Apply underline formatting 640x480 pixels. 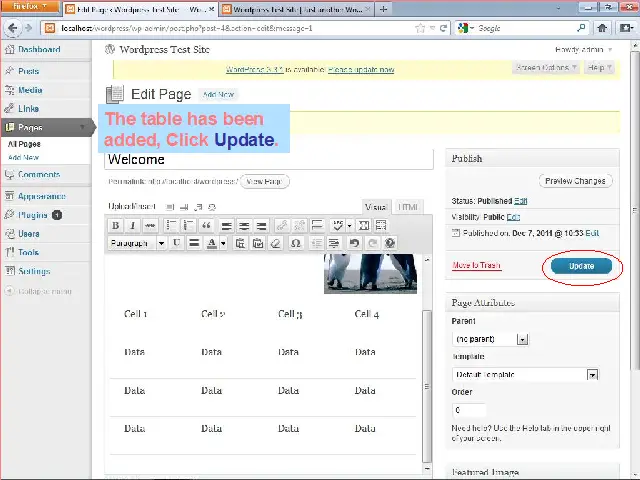click(x=176, y=243)
